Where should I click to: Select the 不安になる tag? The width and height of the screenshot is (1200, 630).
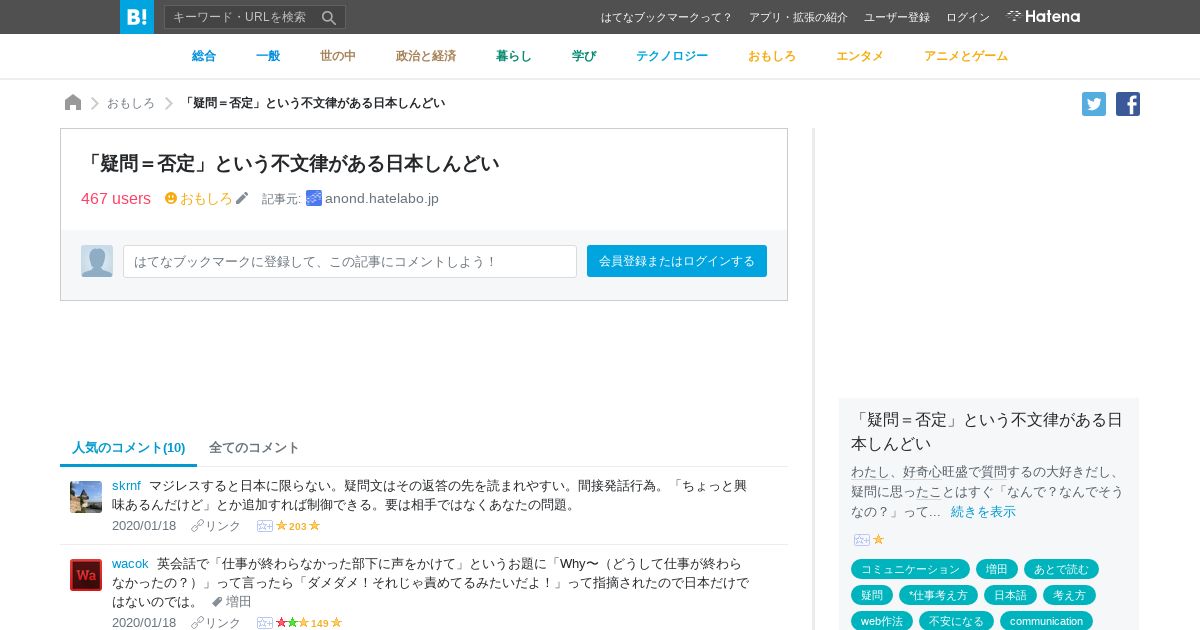[956, 621]
